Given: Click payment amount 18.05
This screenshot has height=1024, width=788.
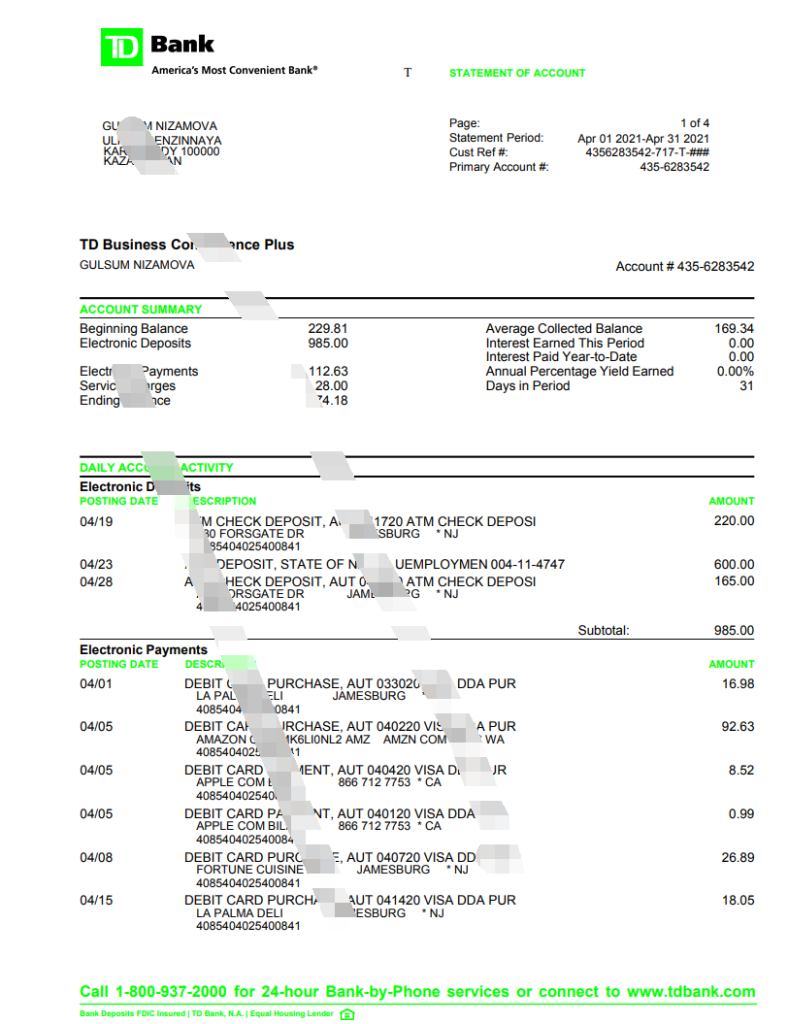Looking at the screenshot, I should (x=738, y=901).
